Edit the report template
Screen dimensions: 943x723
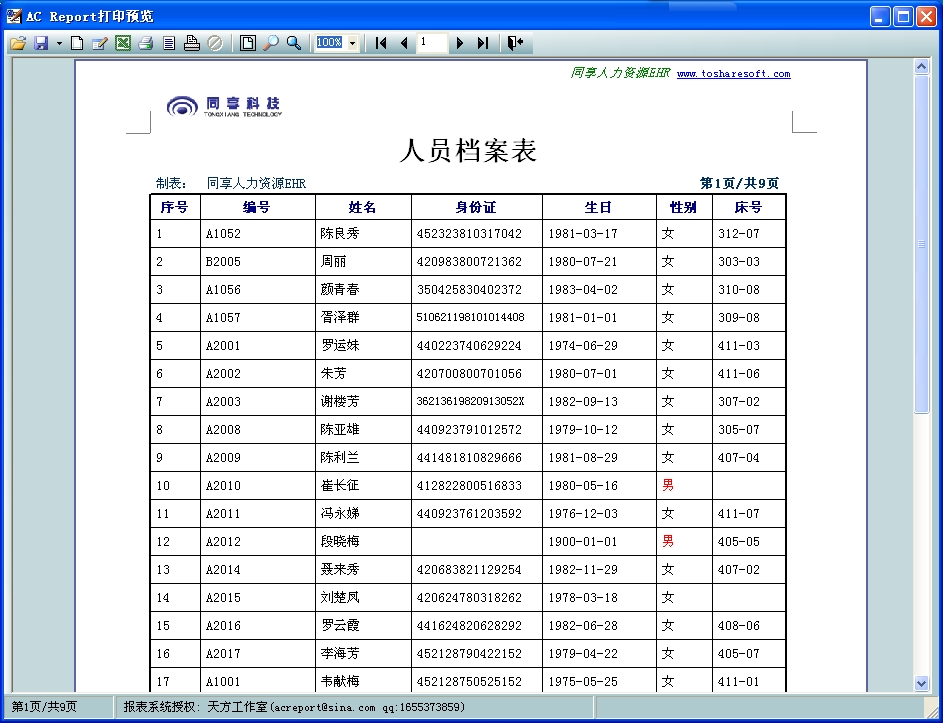point(100,43)
